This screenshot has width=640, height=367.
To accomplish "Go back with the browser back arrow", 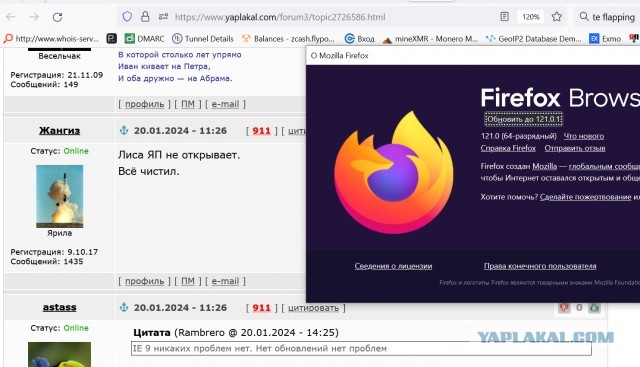I will pyautogui.click(x=11, y=17).
